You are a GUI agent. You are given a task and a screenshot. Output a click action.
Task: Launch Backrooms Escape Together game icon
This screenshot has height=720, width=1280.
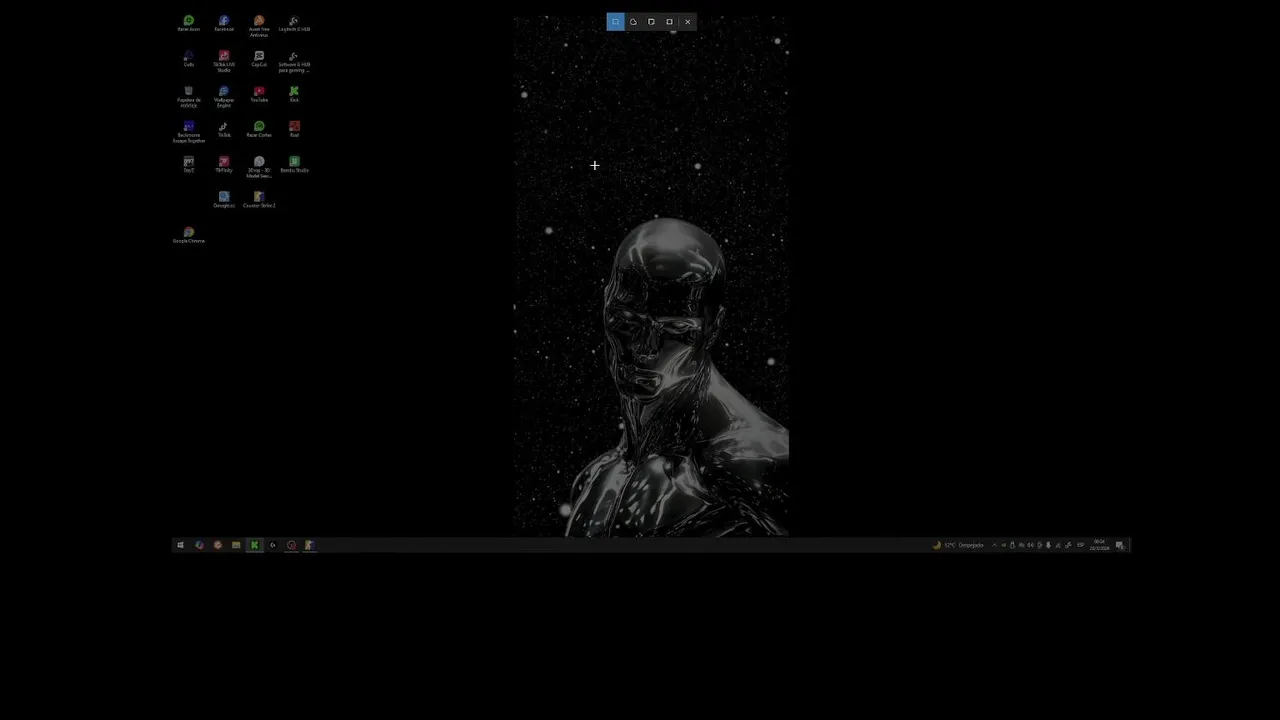[x=189, y=132]
